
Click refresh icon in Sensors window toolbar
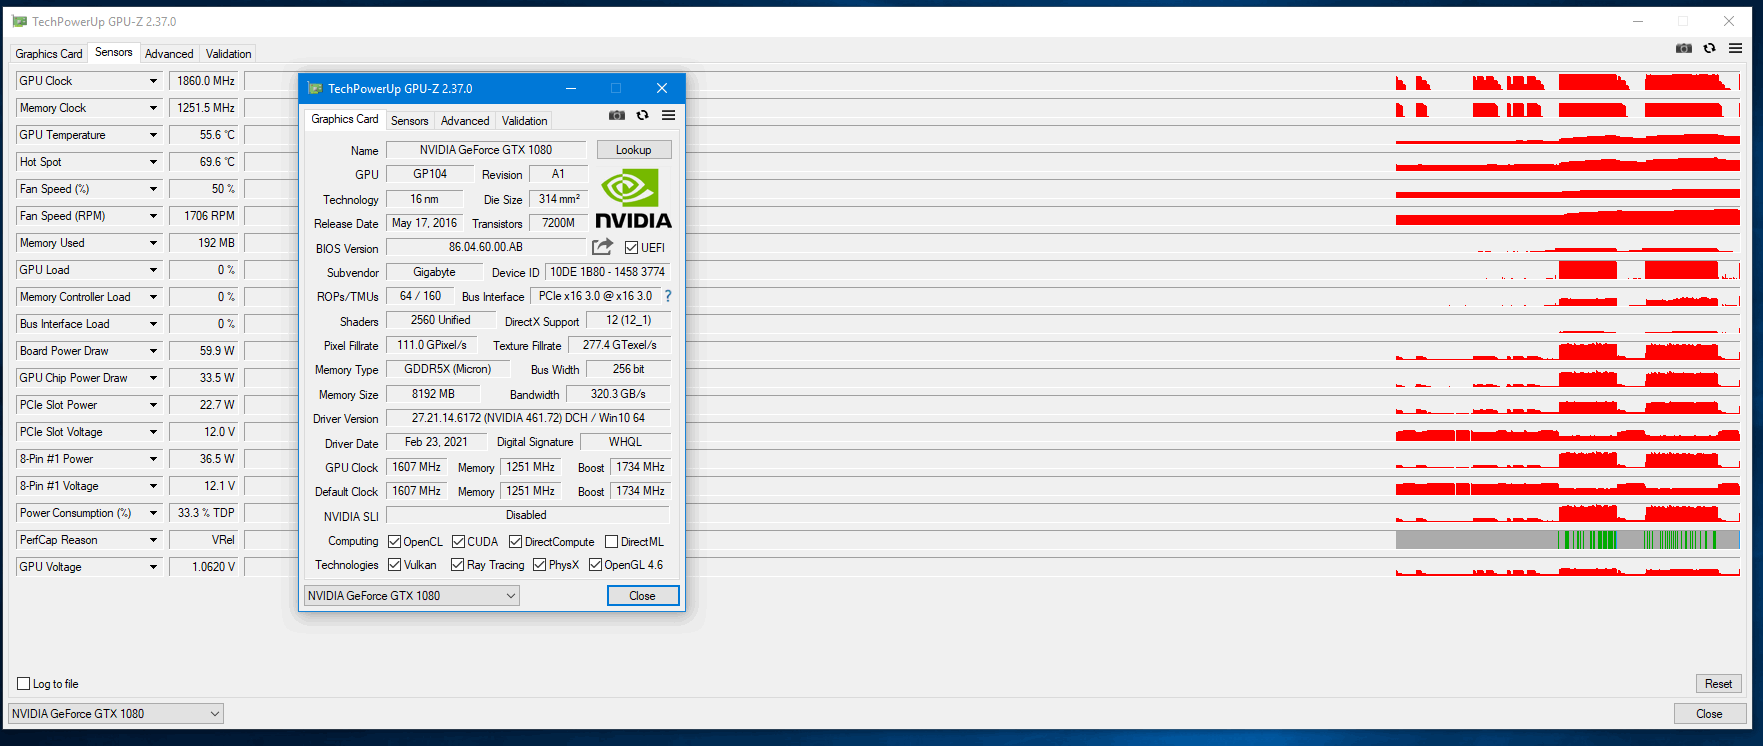click(1710, 48)
